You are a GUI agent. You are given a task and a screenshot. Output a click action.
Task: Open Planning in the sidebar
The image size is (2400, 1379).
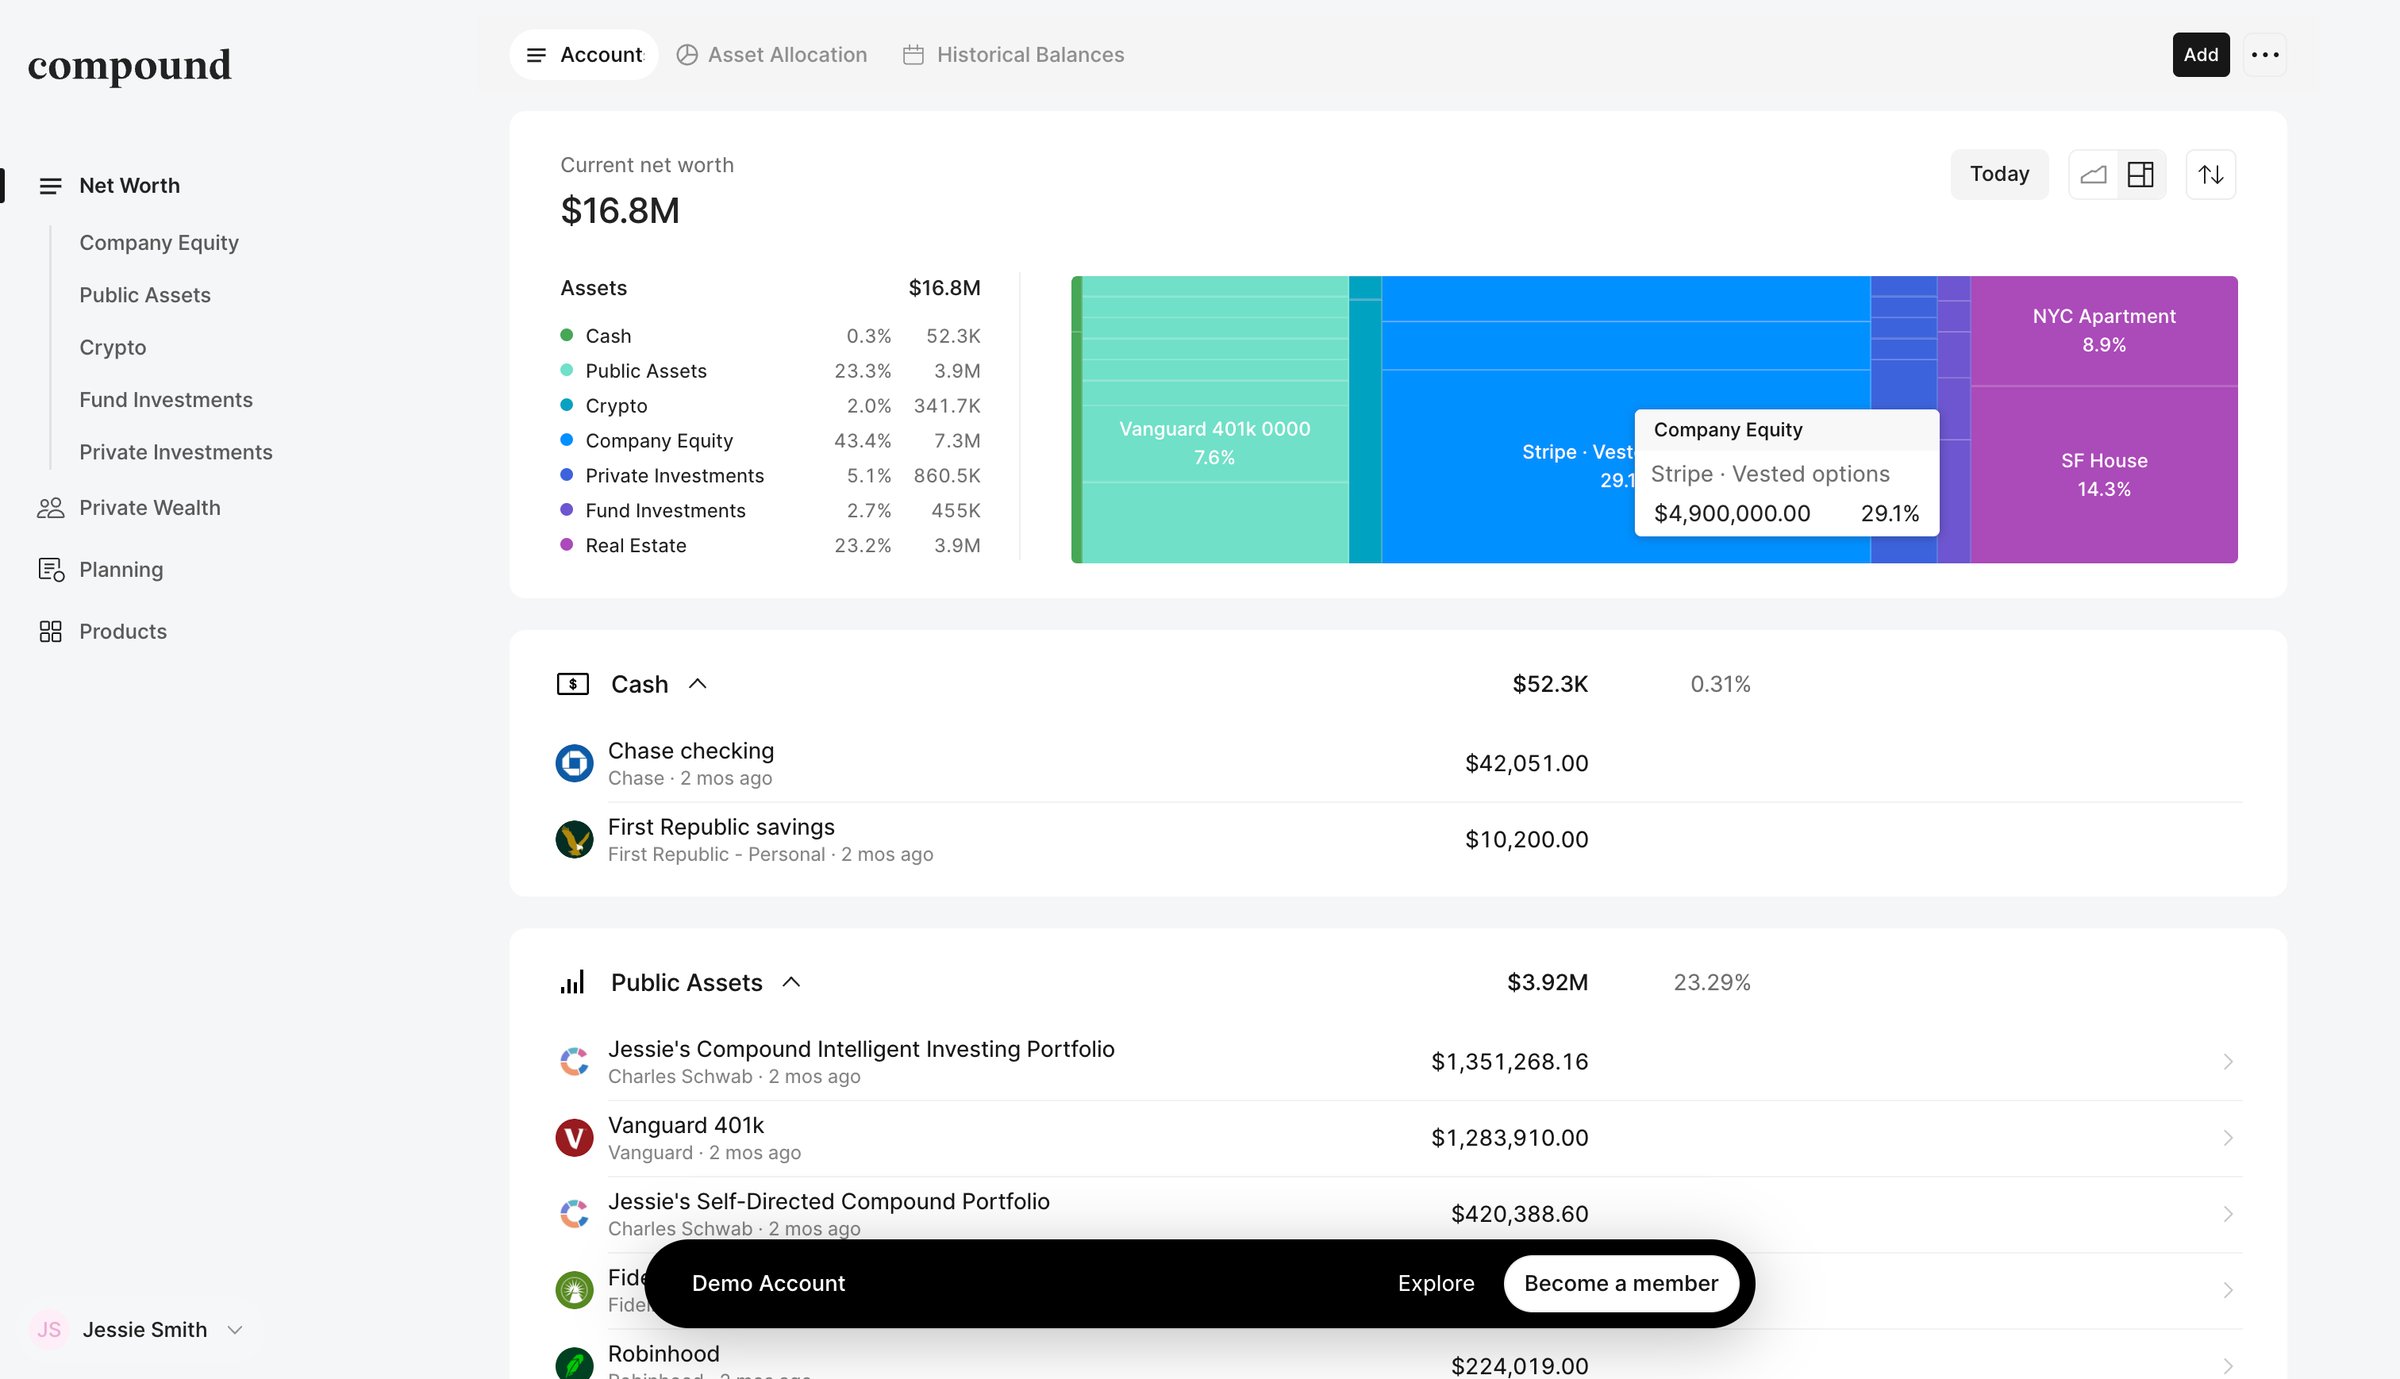[x=121, y=570]
